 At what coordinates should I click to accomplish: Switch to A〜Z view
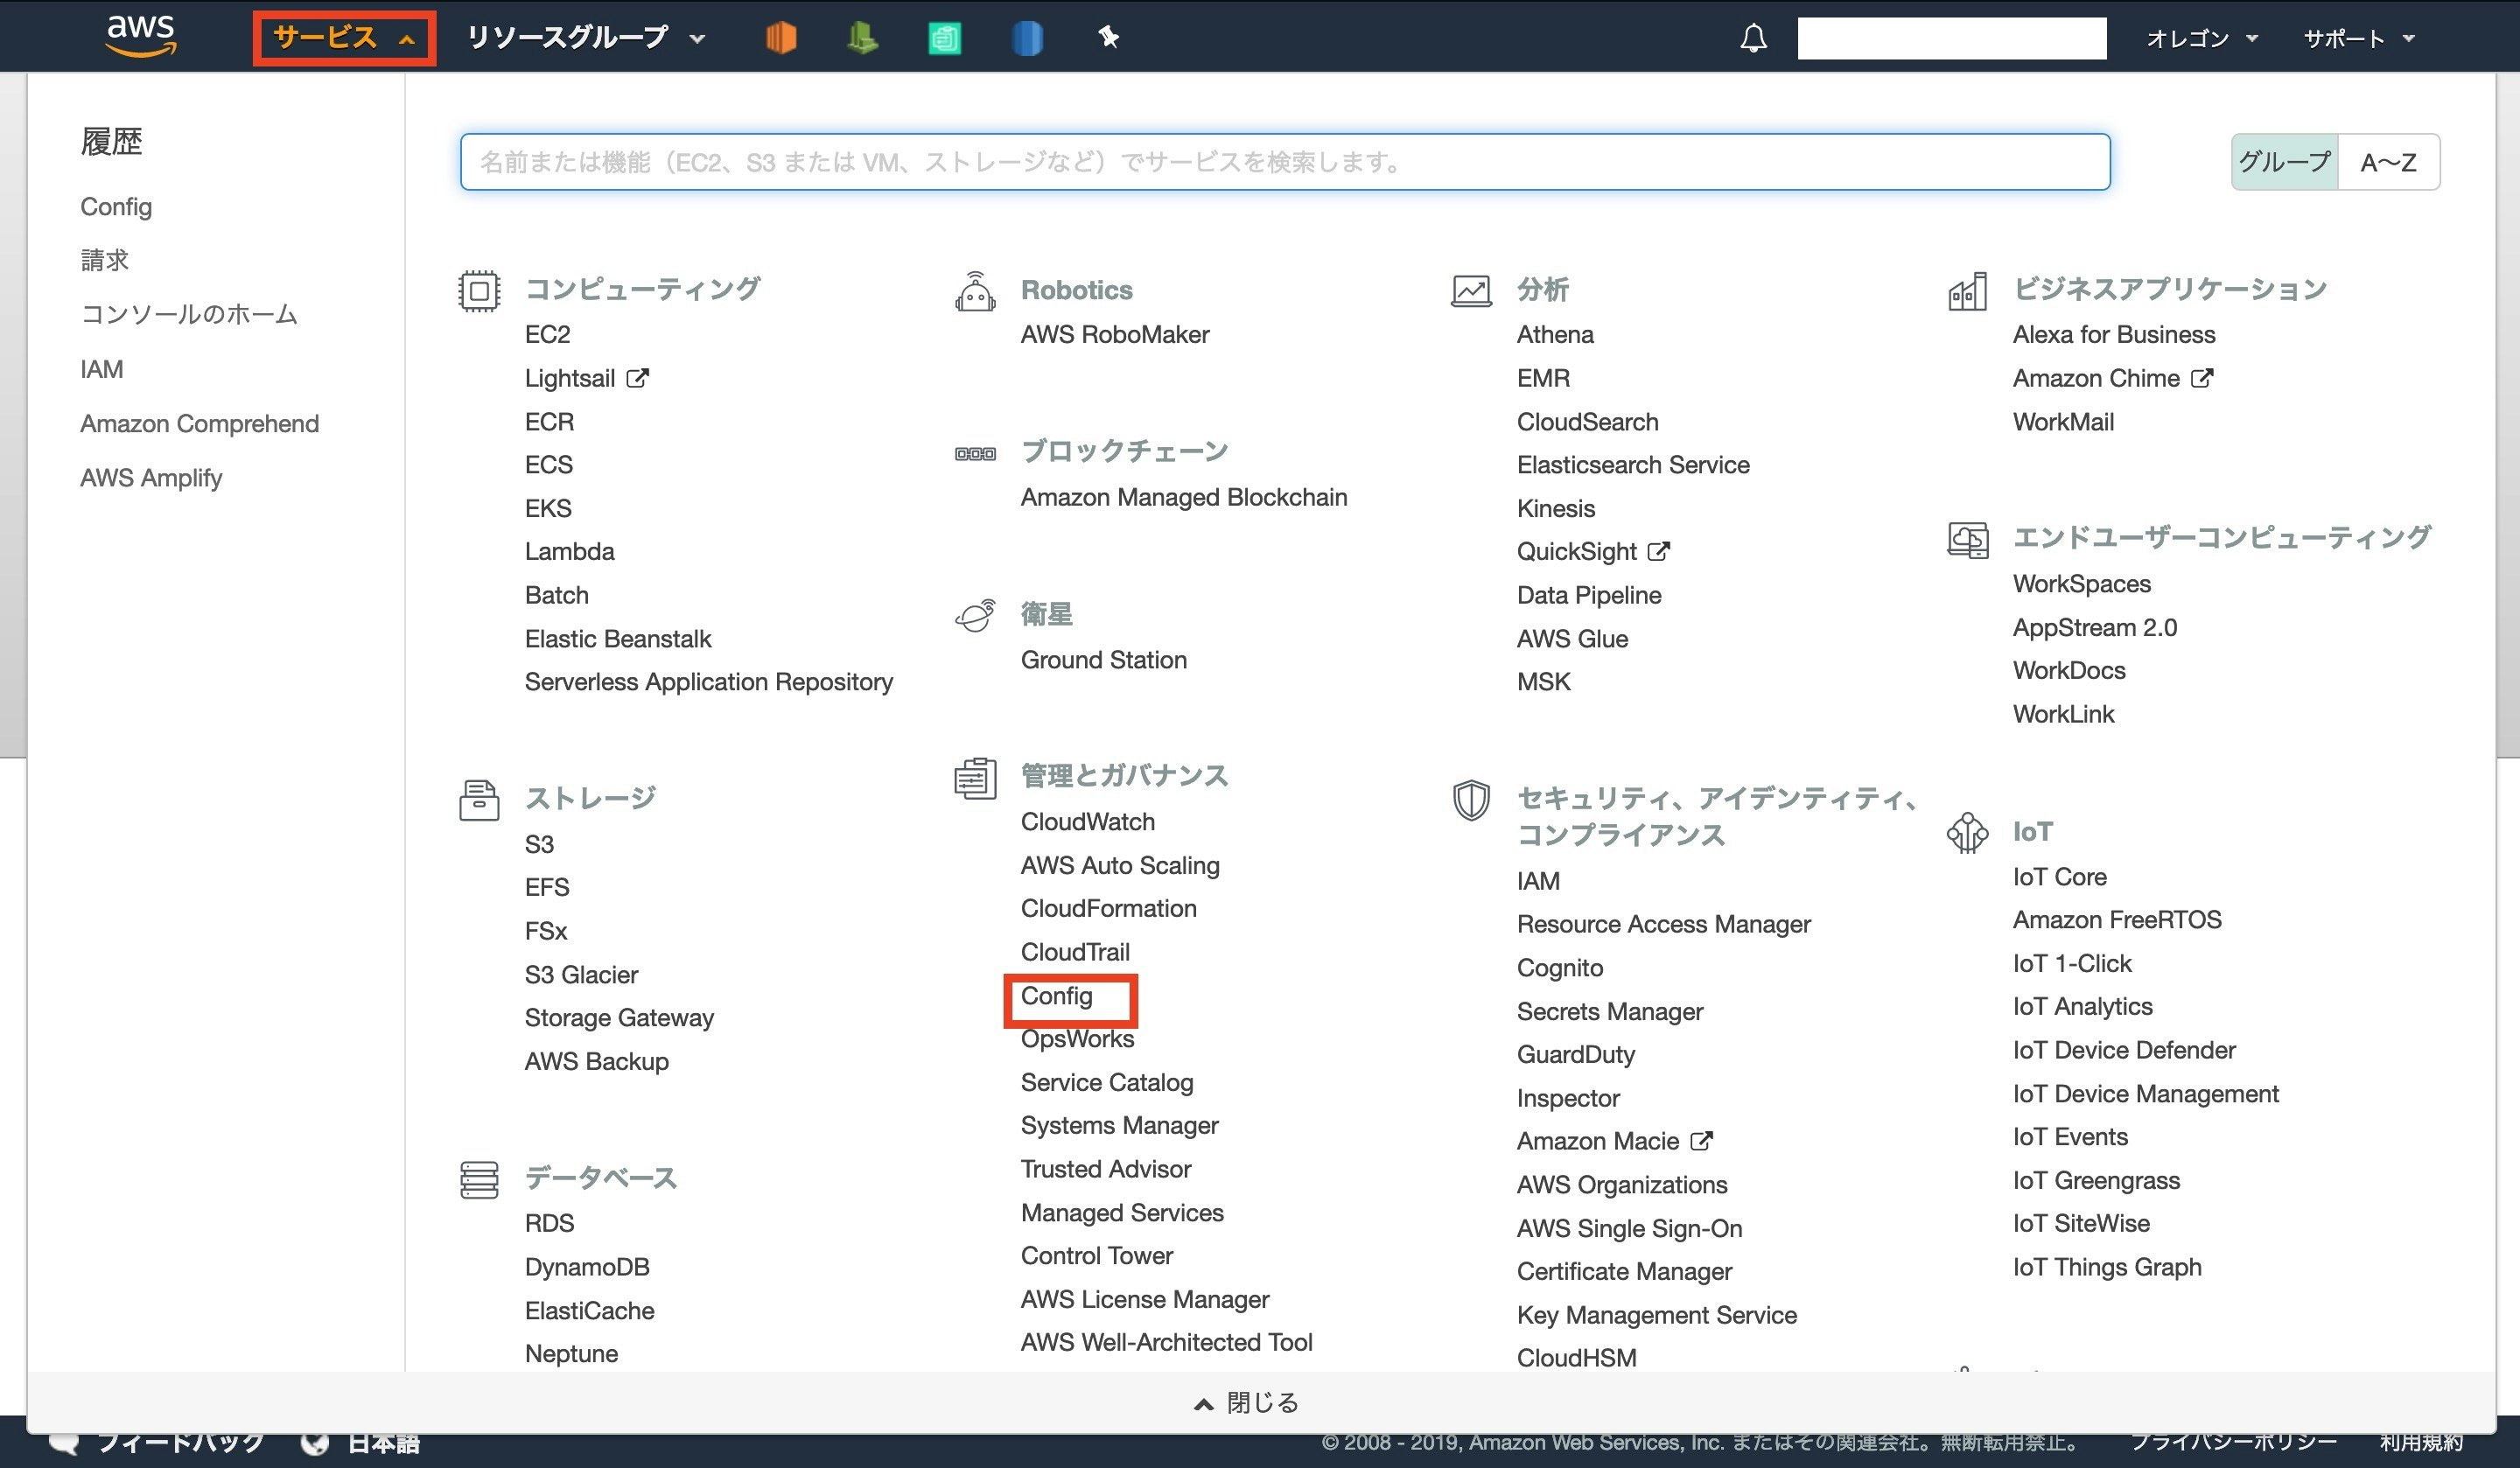pos(2389,162)
